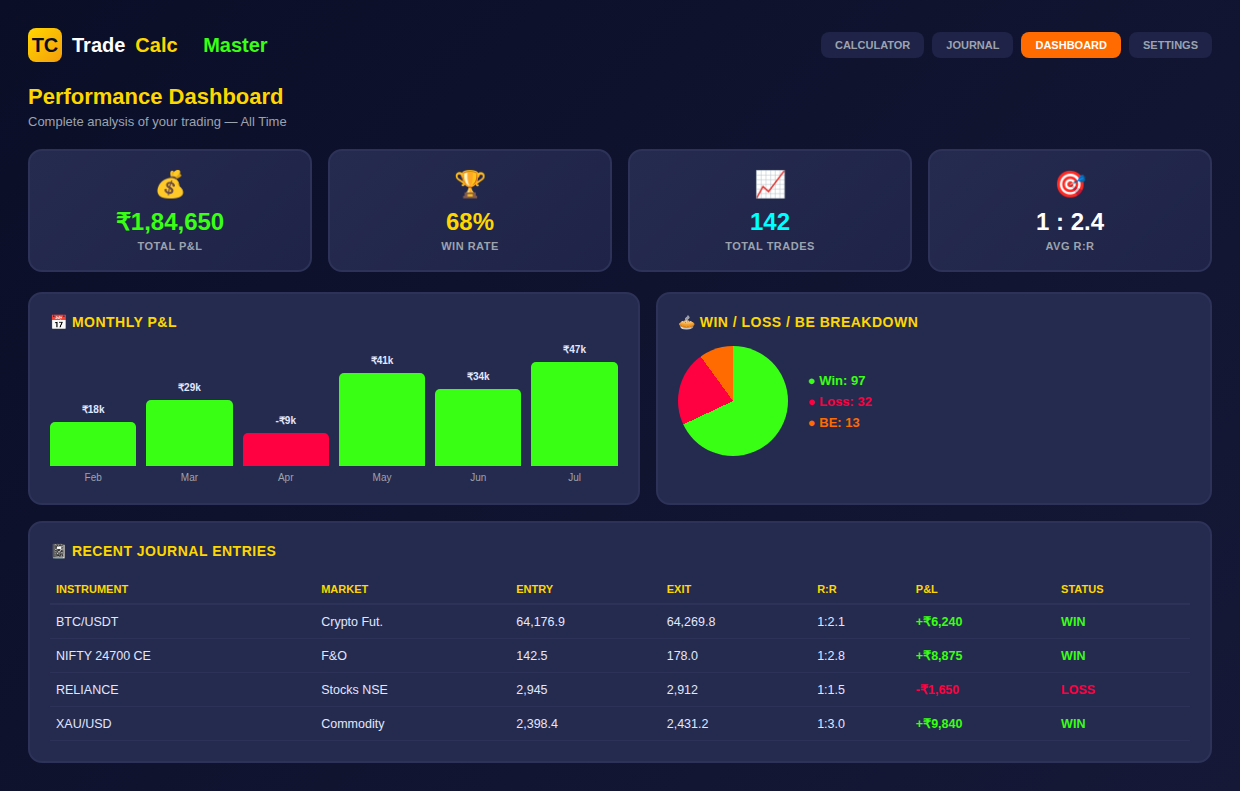Click the ₹1,84,650 Total P&L value
1240x791 pixels.
tap(170, 222)
